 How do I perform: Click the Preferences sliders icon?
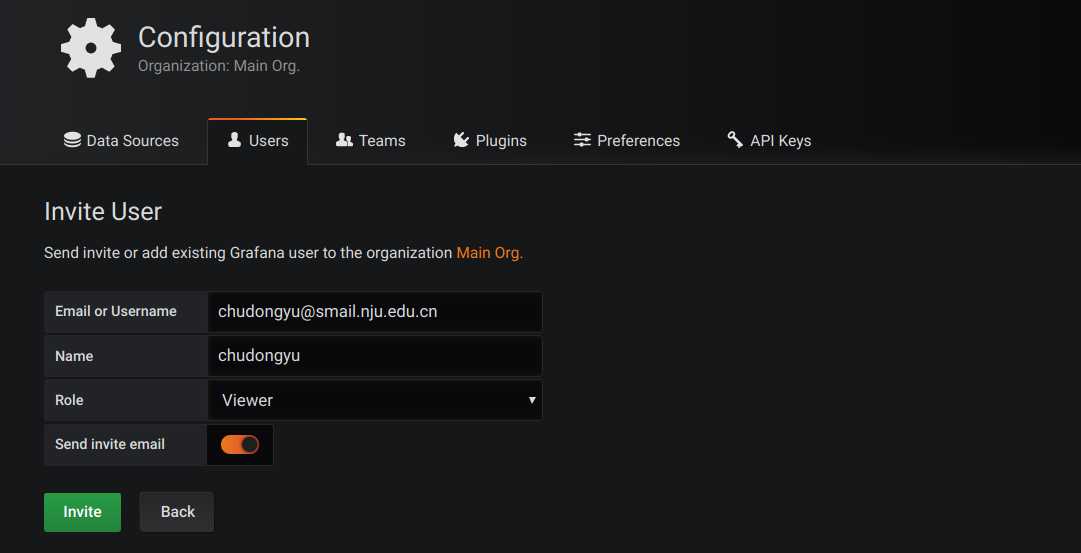click(x=582, y=140)
